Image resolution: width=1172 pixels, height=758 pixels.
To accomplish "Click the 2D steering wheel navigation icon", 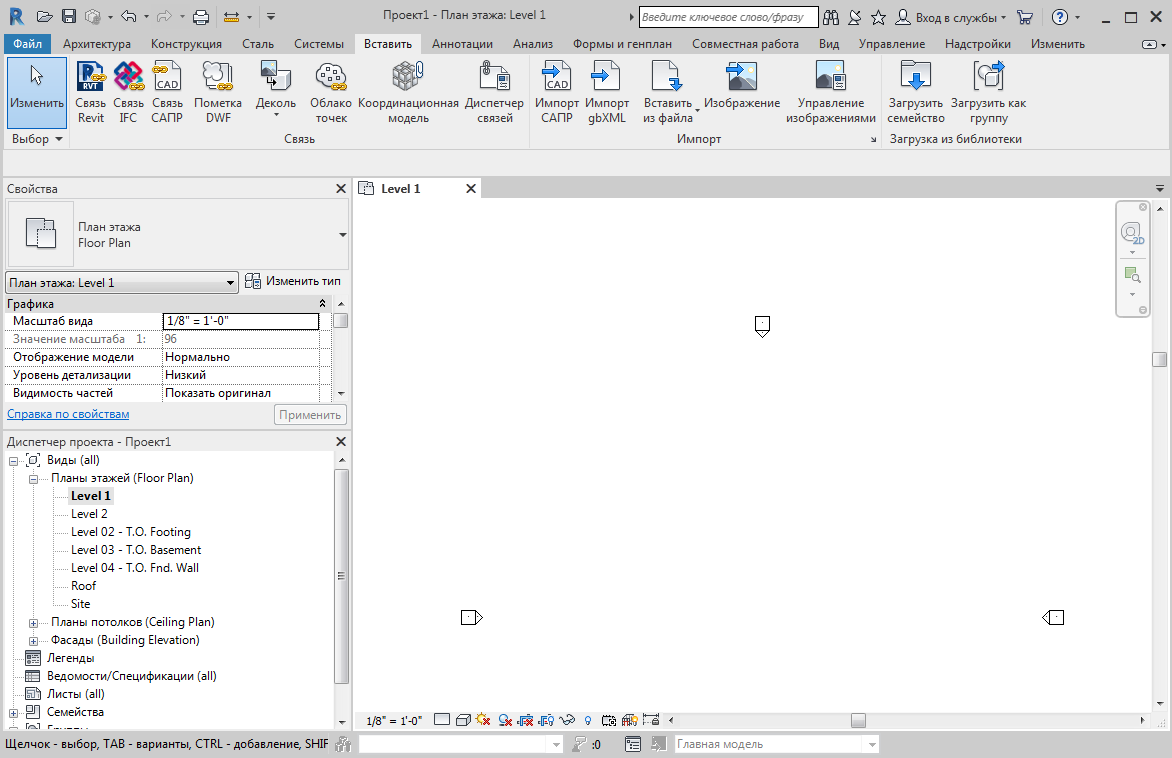I will click(x=1132, y=233).
